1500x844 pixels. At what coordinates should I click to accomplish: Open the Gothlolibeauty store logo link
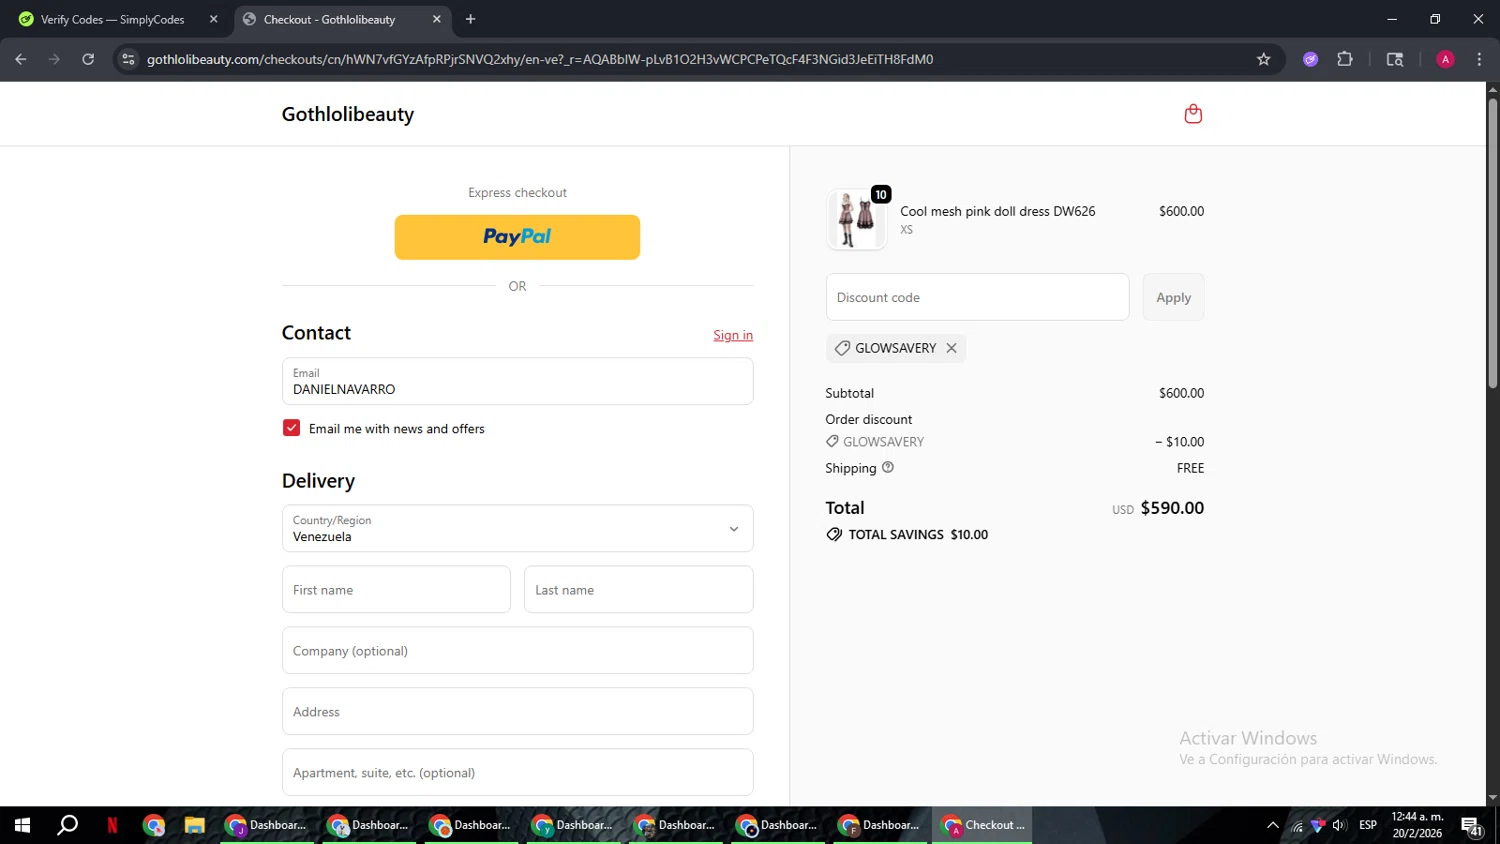click(x=348, y=114)
